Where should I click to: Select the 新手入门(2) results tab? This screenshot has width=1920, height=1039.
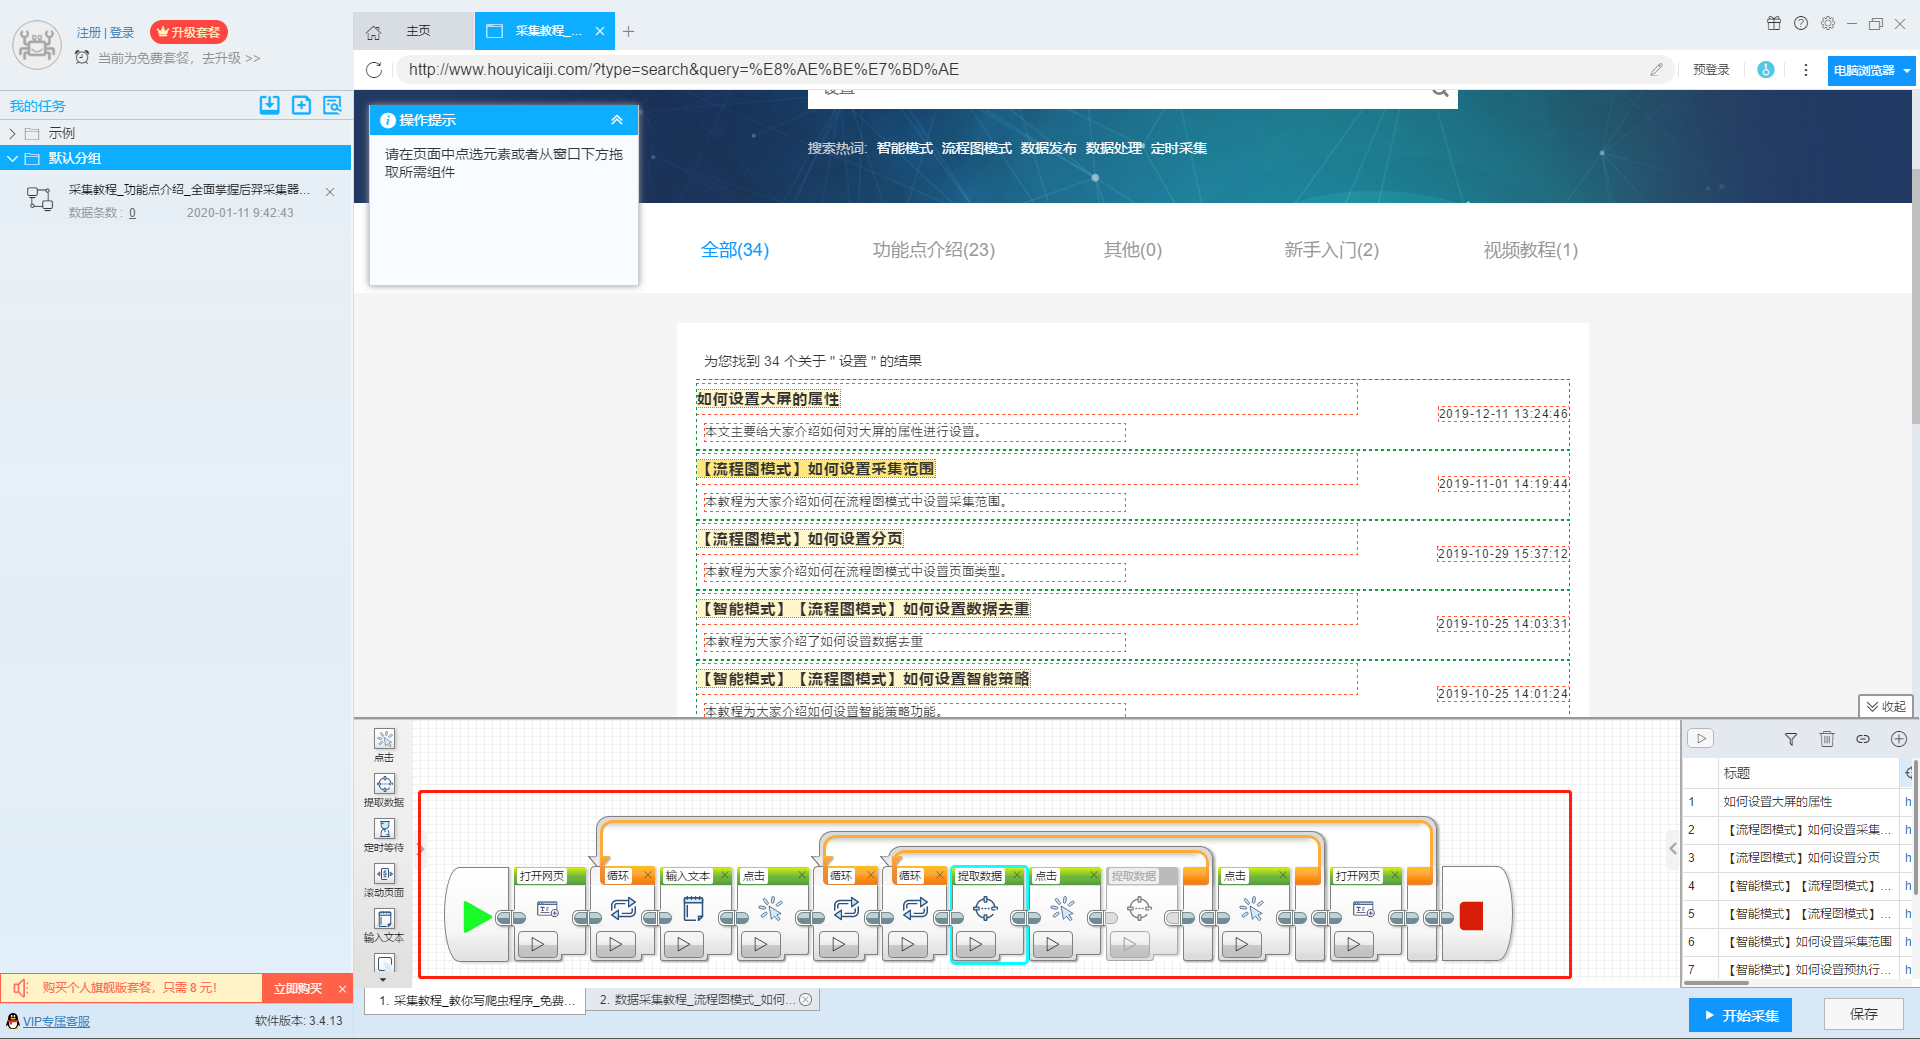click(x=1332, y=250)
